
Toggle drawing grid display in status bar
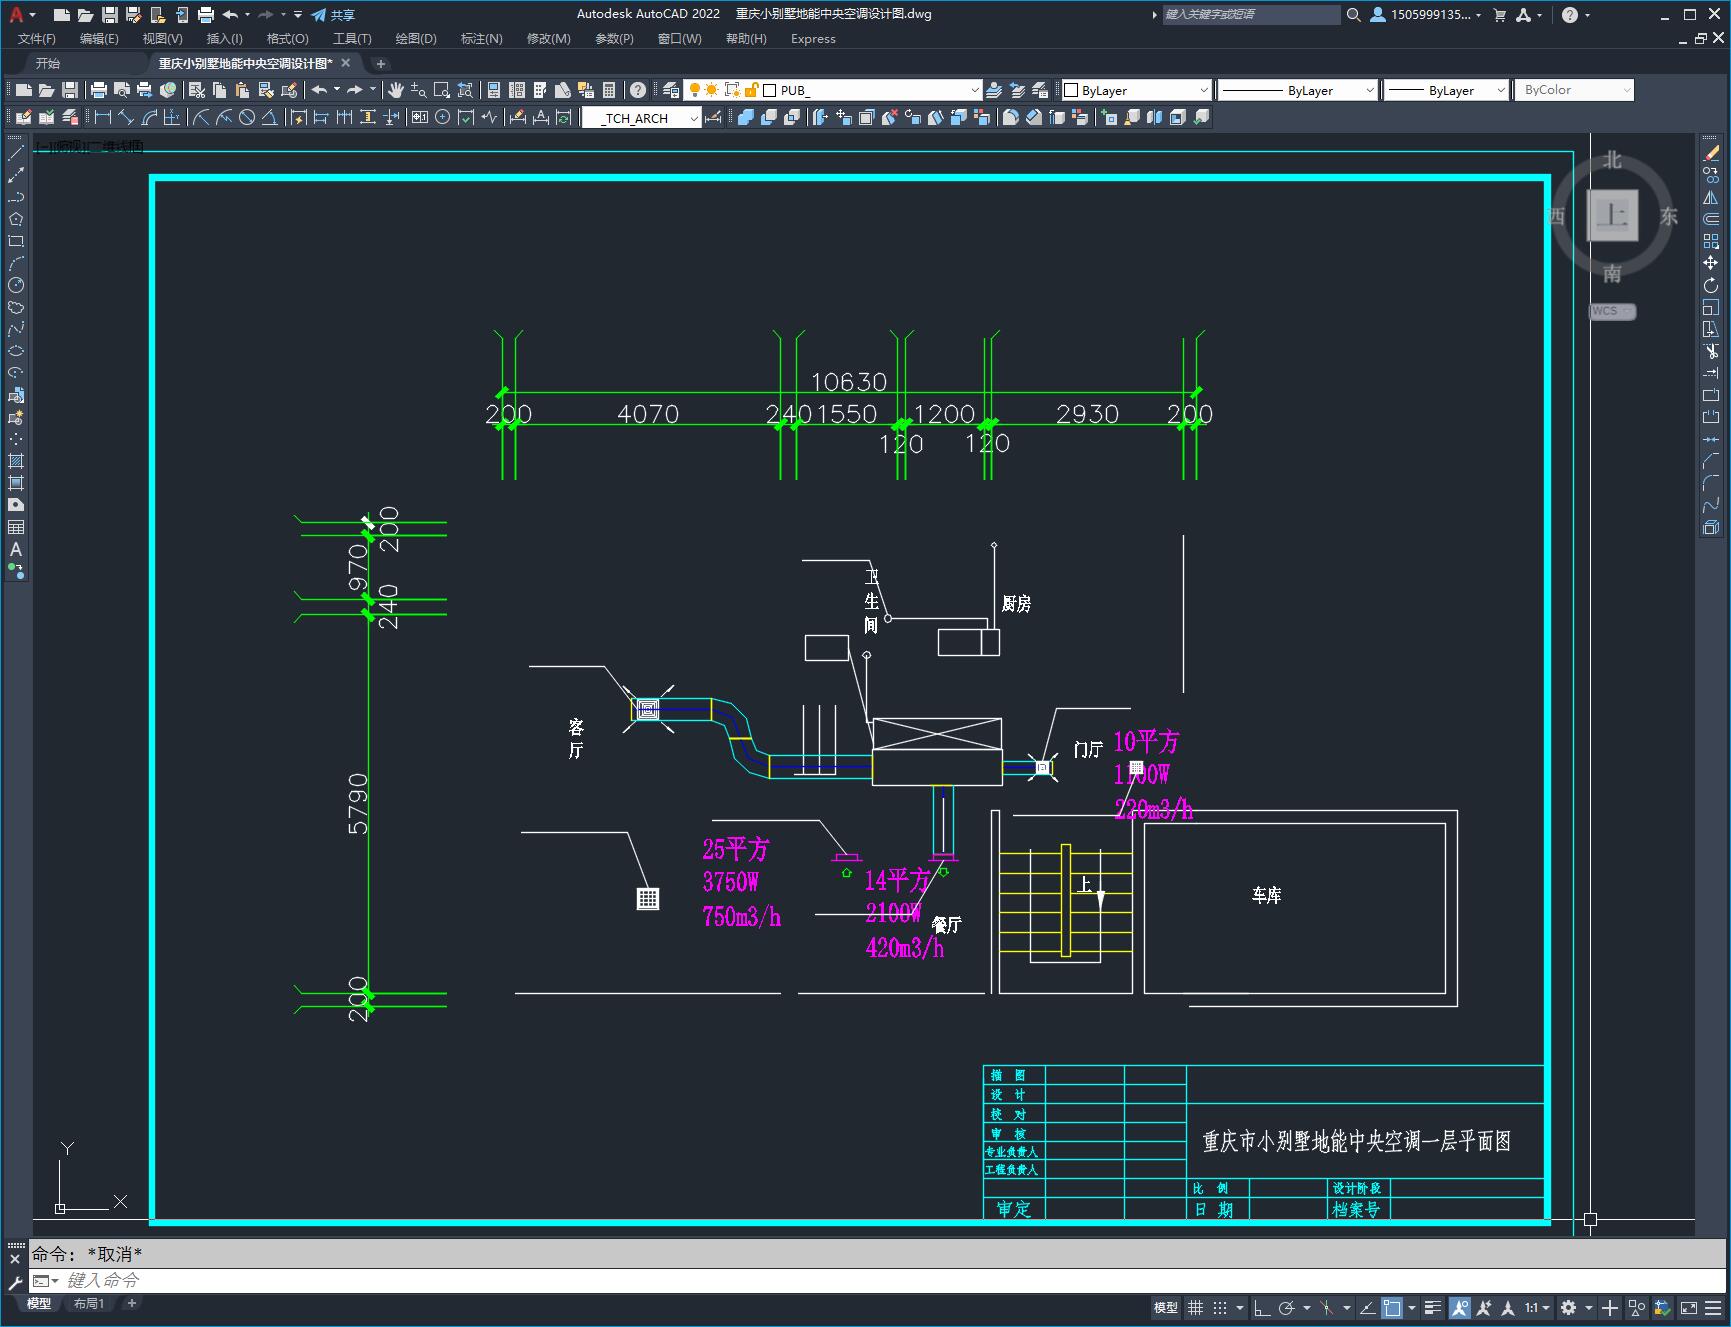coord(1195,1307)
